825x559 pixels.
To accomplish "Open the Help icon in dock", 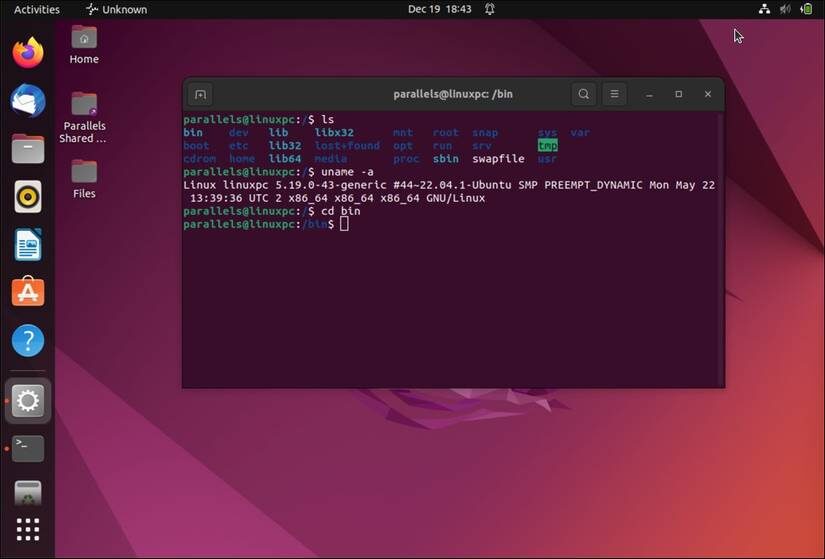I will coord(28,341).
